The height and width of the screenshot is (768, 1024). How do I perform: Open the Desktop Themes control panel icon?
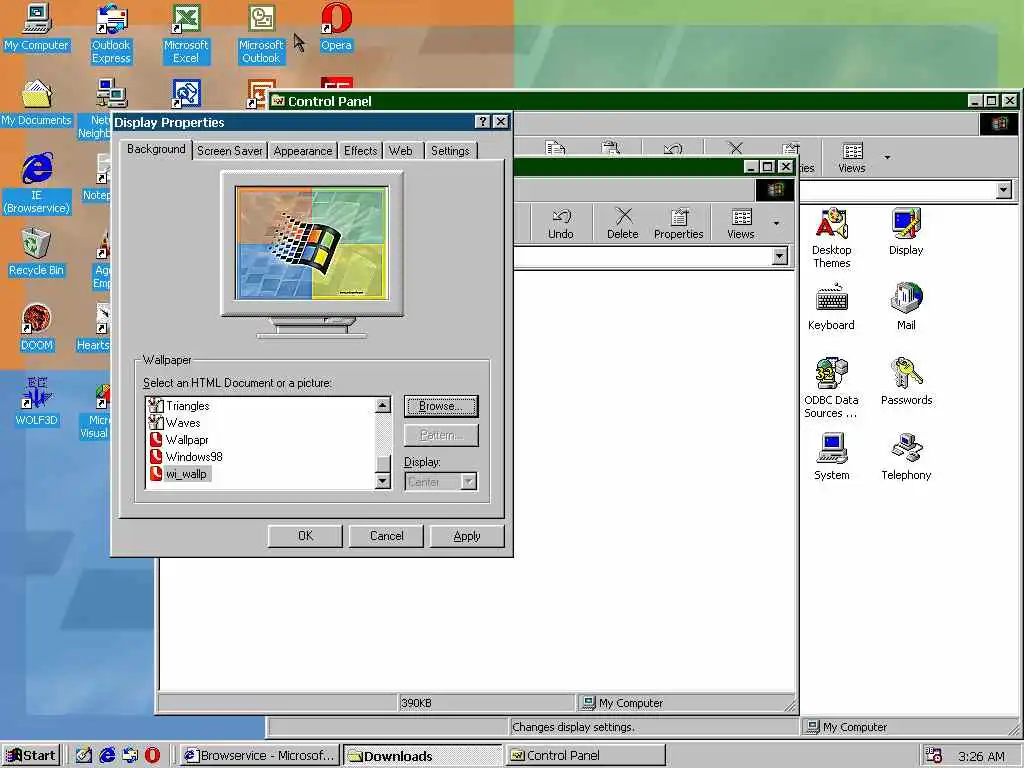[x=831, y=238]
